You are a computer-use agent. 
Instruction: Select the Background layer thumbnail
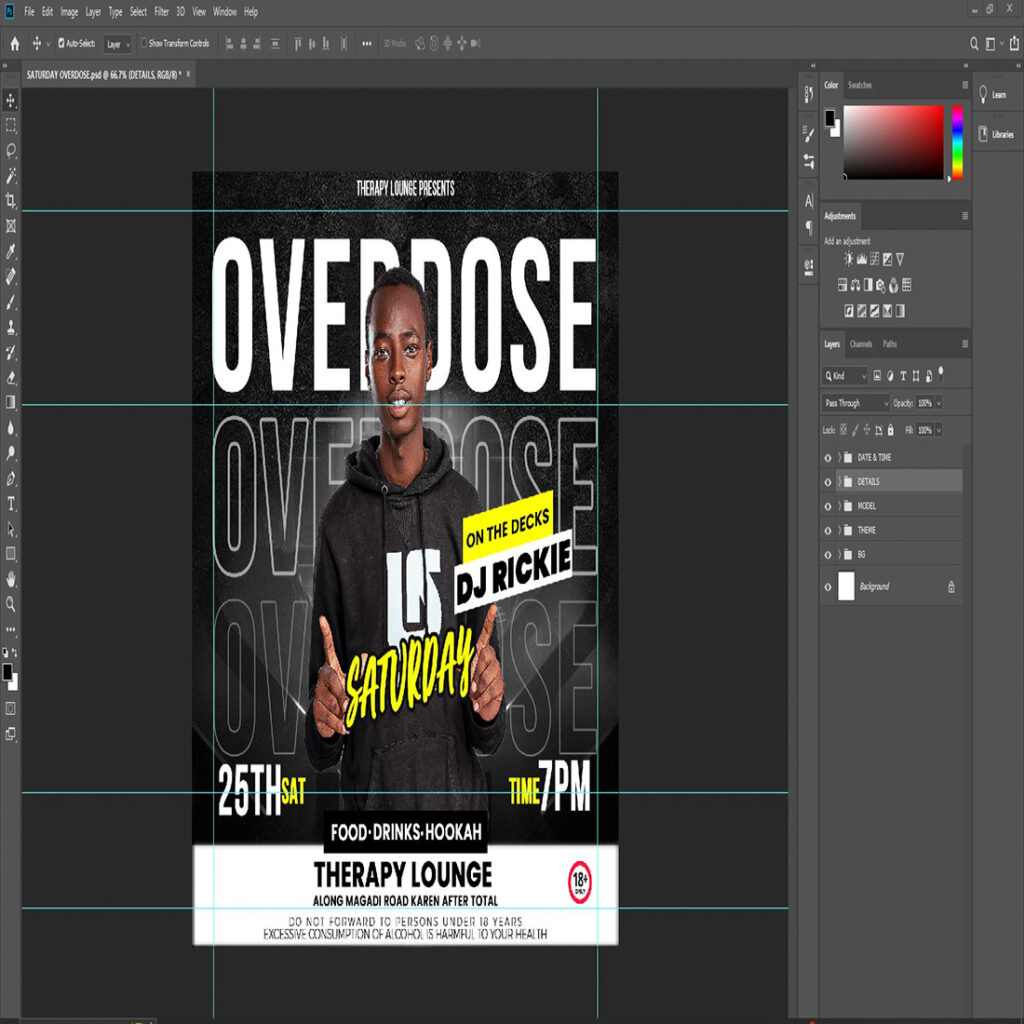pyautogui.click(x=846, y=586)
